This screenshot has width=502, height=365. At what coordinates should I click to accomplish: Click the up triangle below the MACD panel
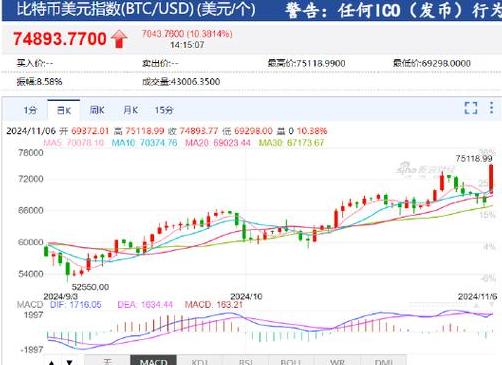tap(51, 362)
